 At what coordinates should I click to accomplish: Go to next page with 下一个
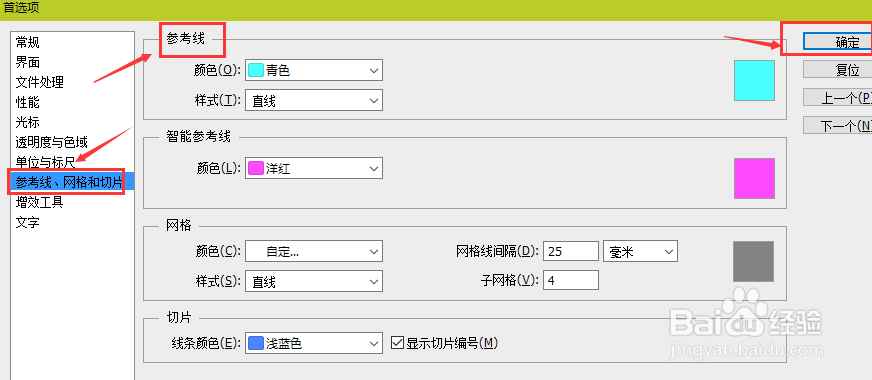click(x=838, y=126)
